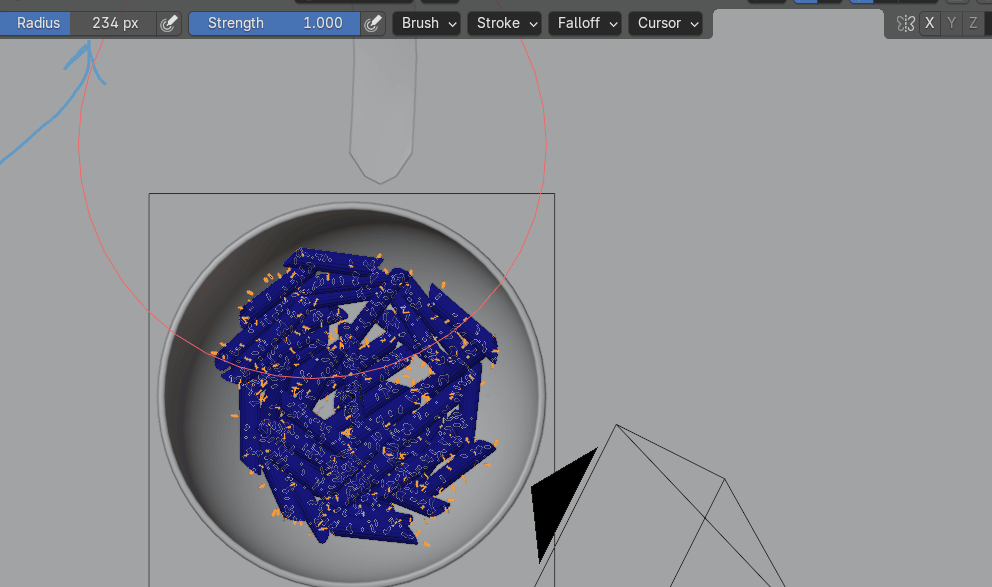The width and height of the screenshot is (992, 587).
Task: Open the Falloff dropdown panel
Action: (x=584, y=23)
